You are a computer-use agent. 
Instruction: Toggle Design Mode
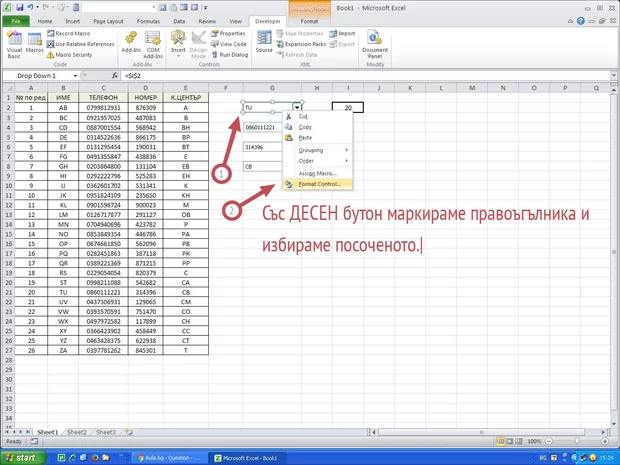pos(198,45)
